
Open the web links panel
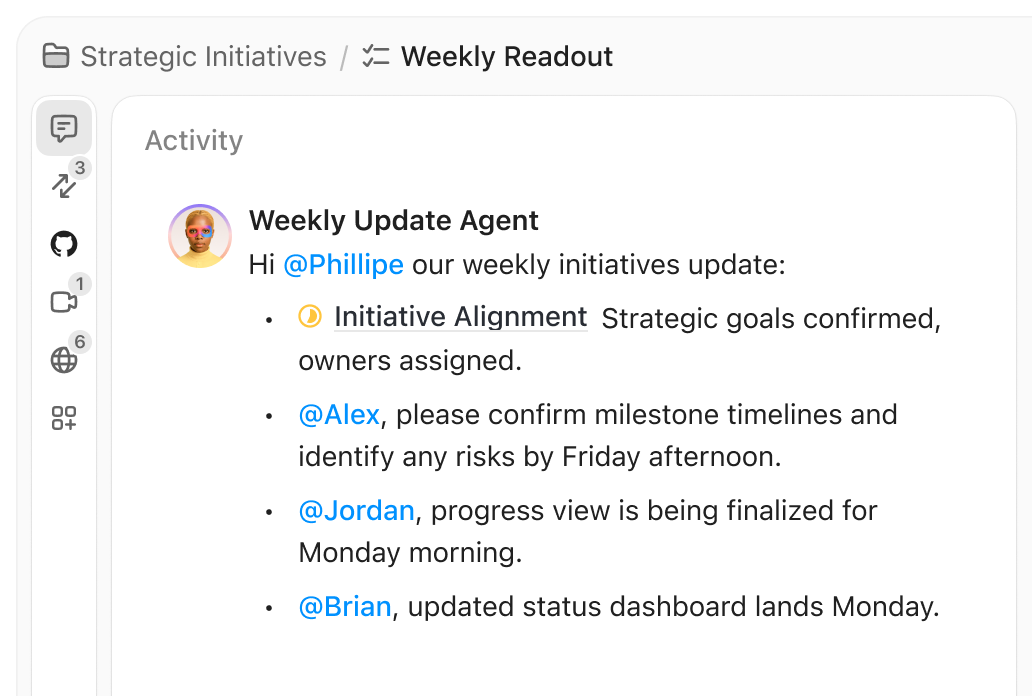64,361
